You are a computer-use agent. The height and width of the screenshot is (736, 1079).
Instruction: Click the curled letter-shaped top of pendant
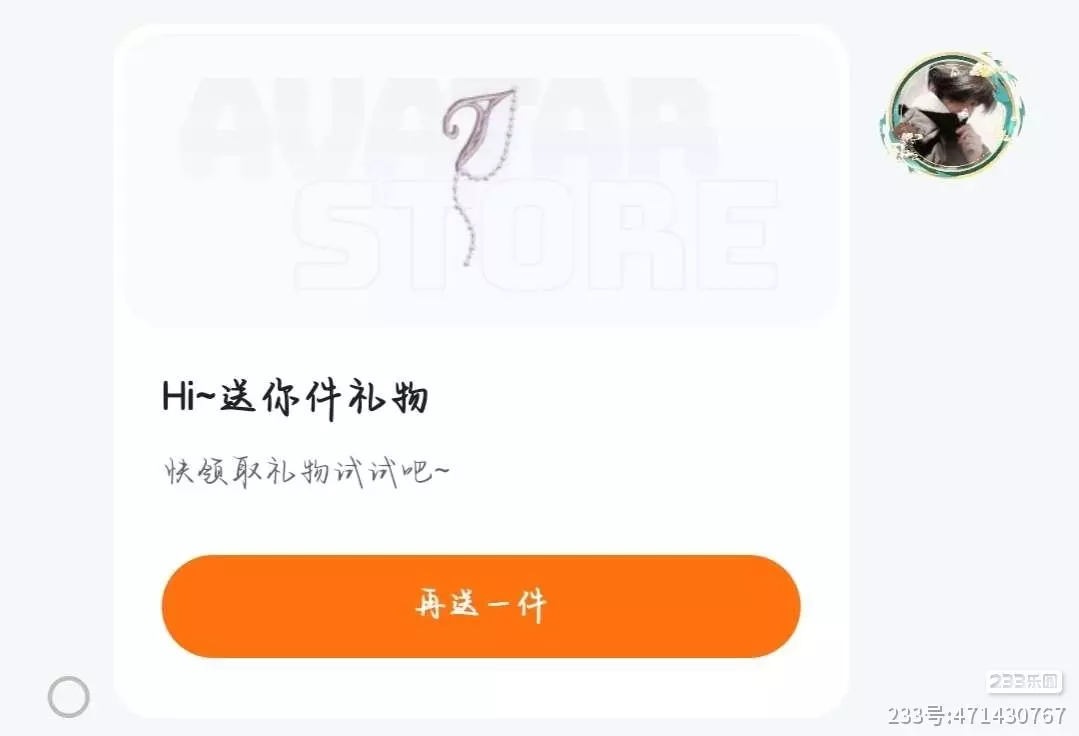pyautogui.click(x=475, y=129)
